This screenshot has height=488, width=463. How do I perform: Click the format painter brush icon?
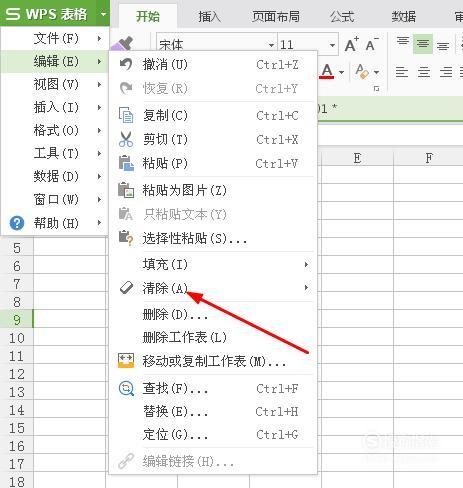coord(122,44)
